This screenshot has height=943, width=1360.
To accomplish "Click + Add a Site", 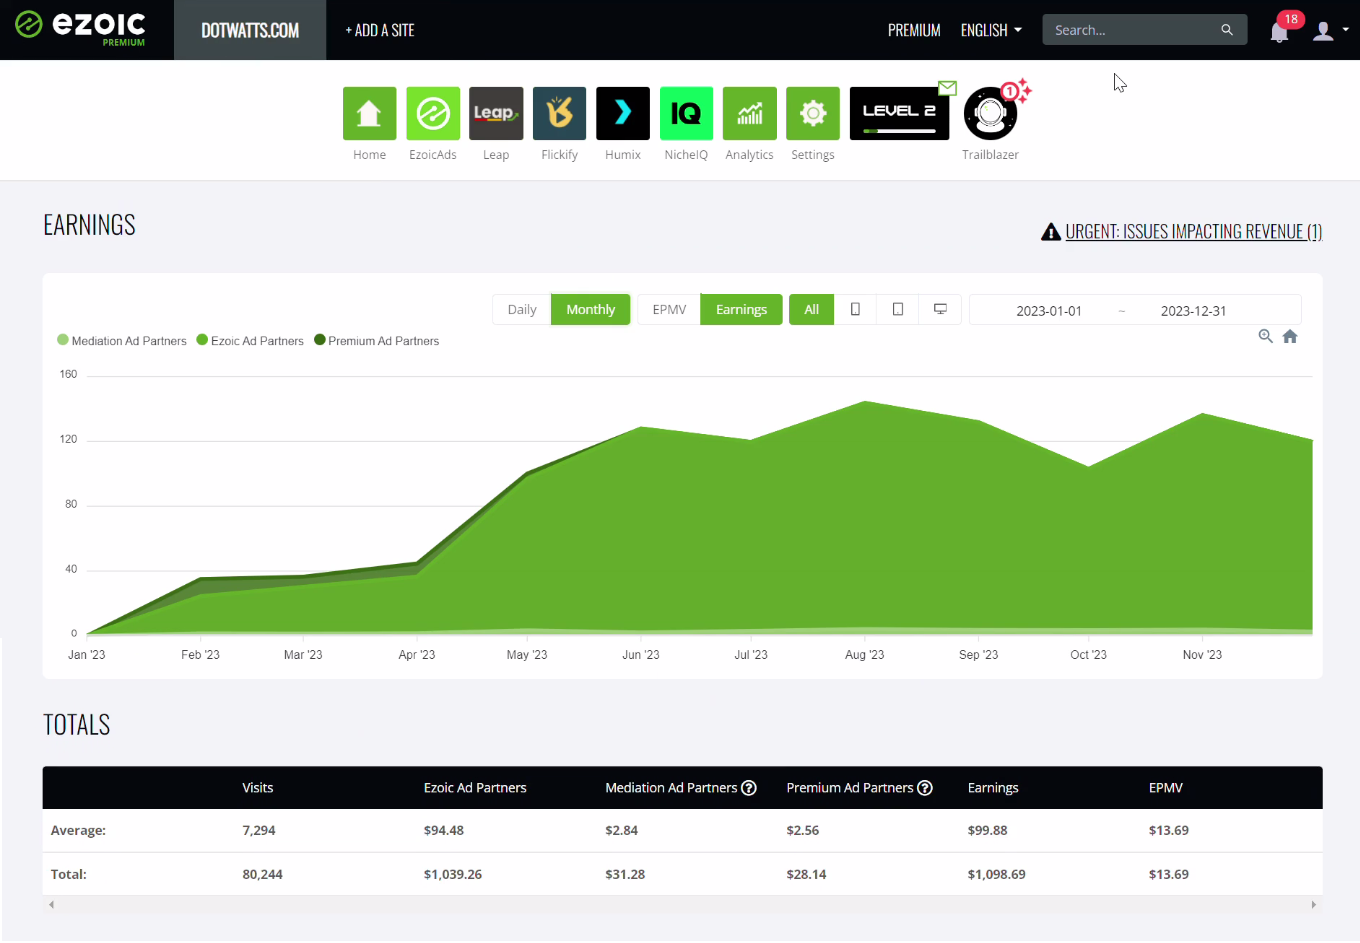I will (x=379, y=30).
